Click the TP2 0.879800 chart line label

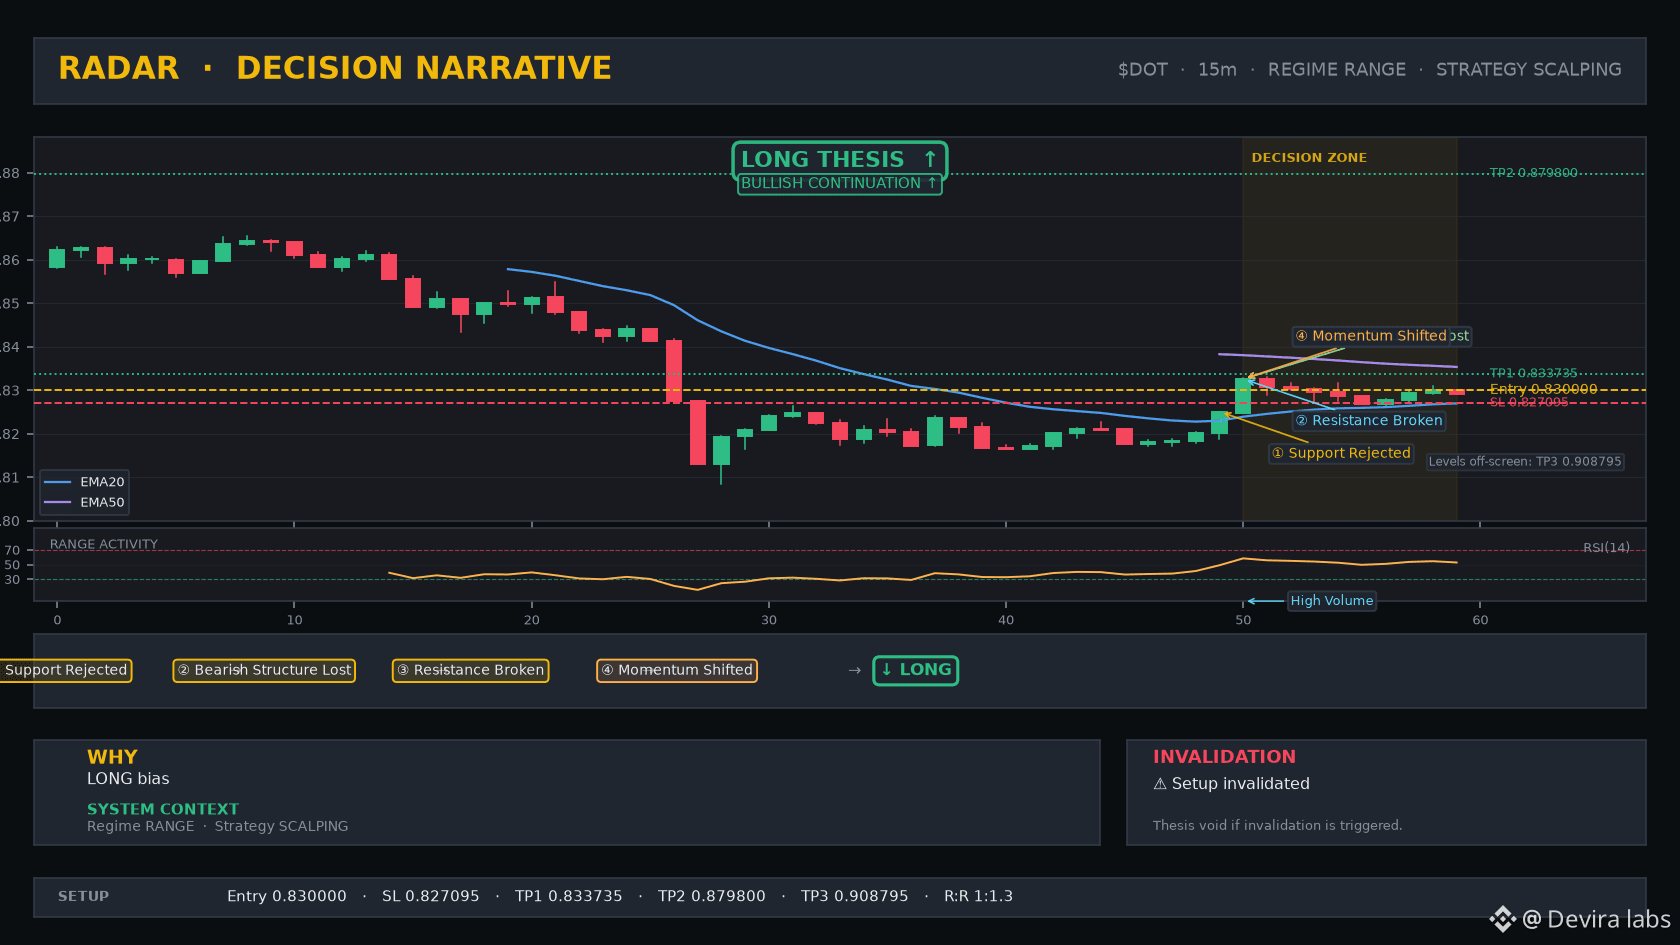[1533, 173]
